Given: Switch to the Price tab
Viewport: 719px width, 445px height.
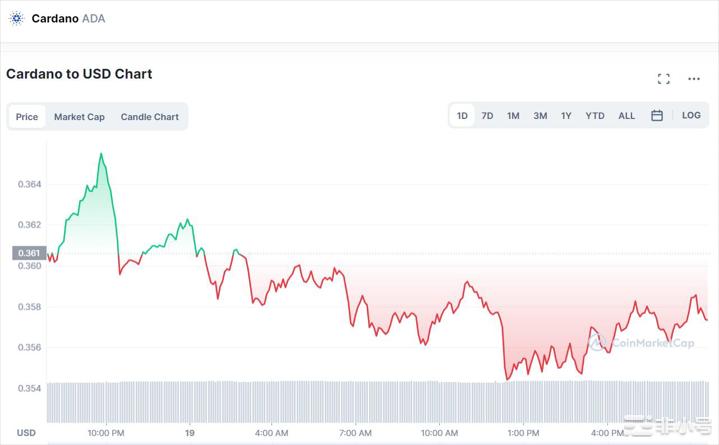Looking at the screenshot, I should point(27,117).
